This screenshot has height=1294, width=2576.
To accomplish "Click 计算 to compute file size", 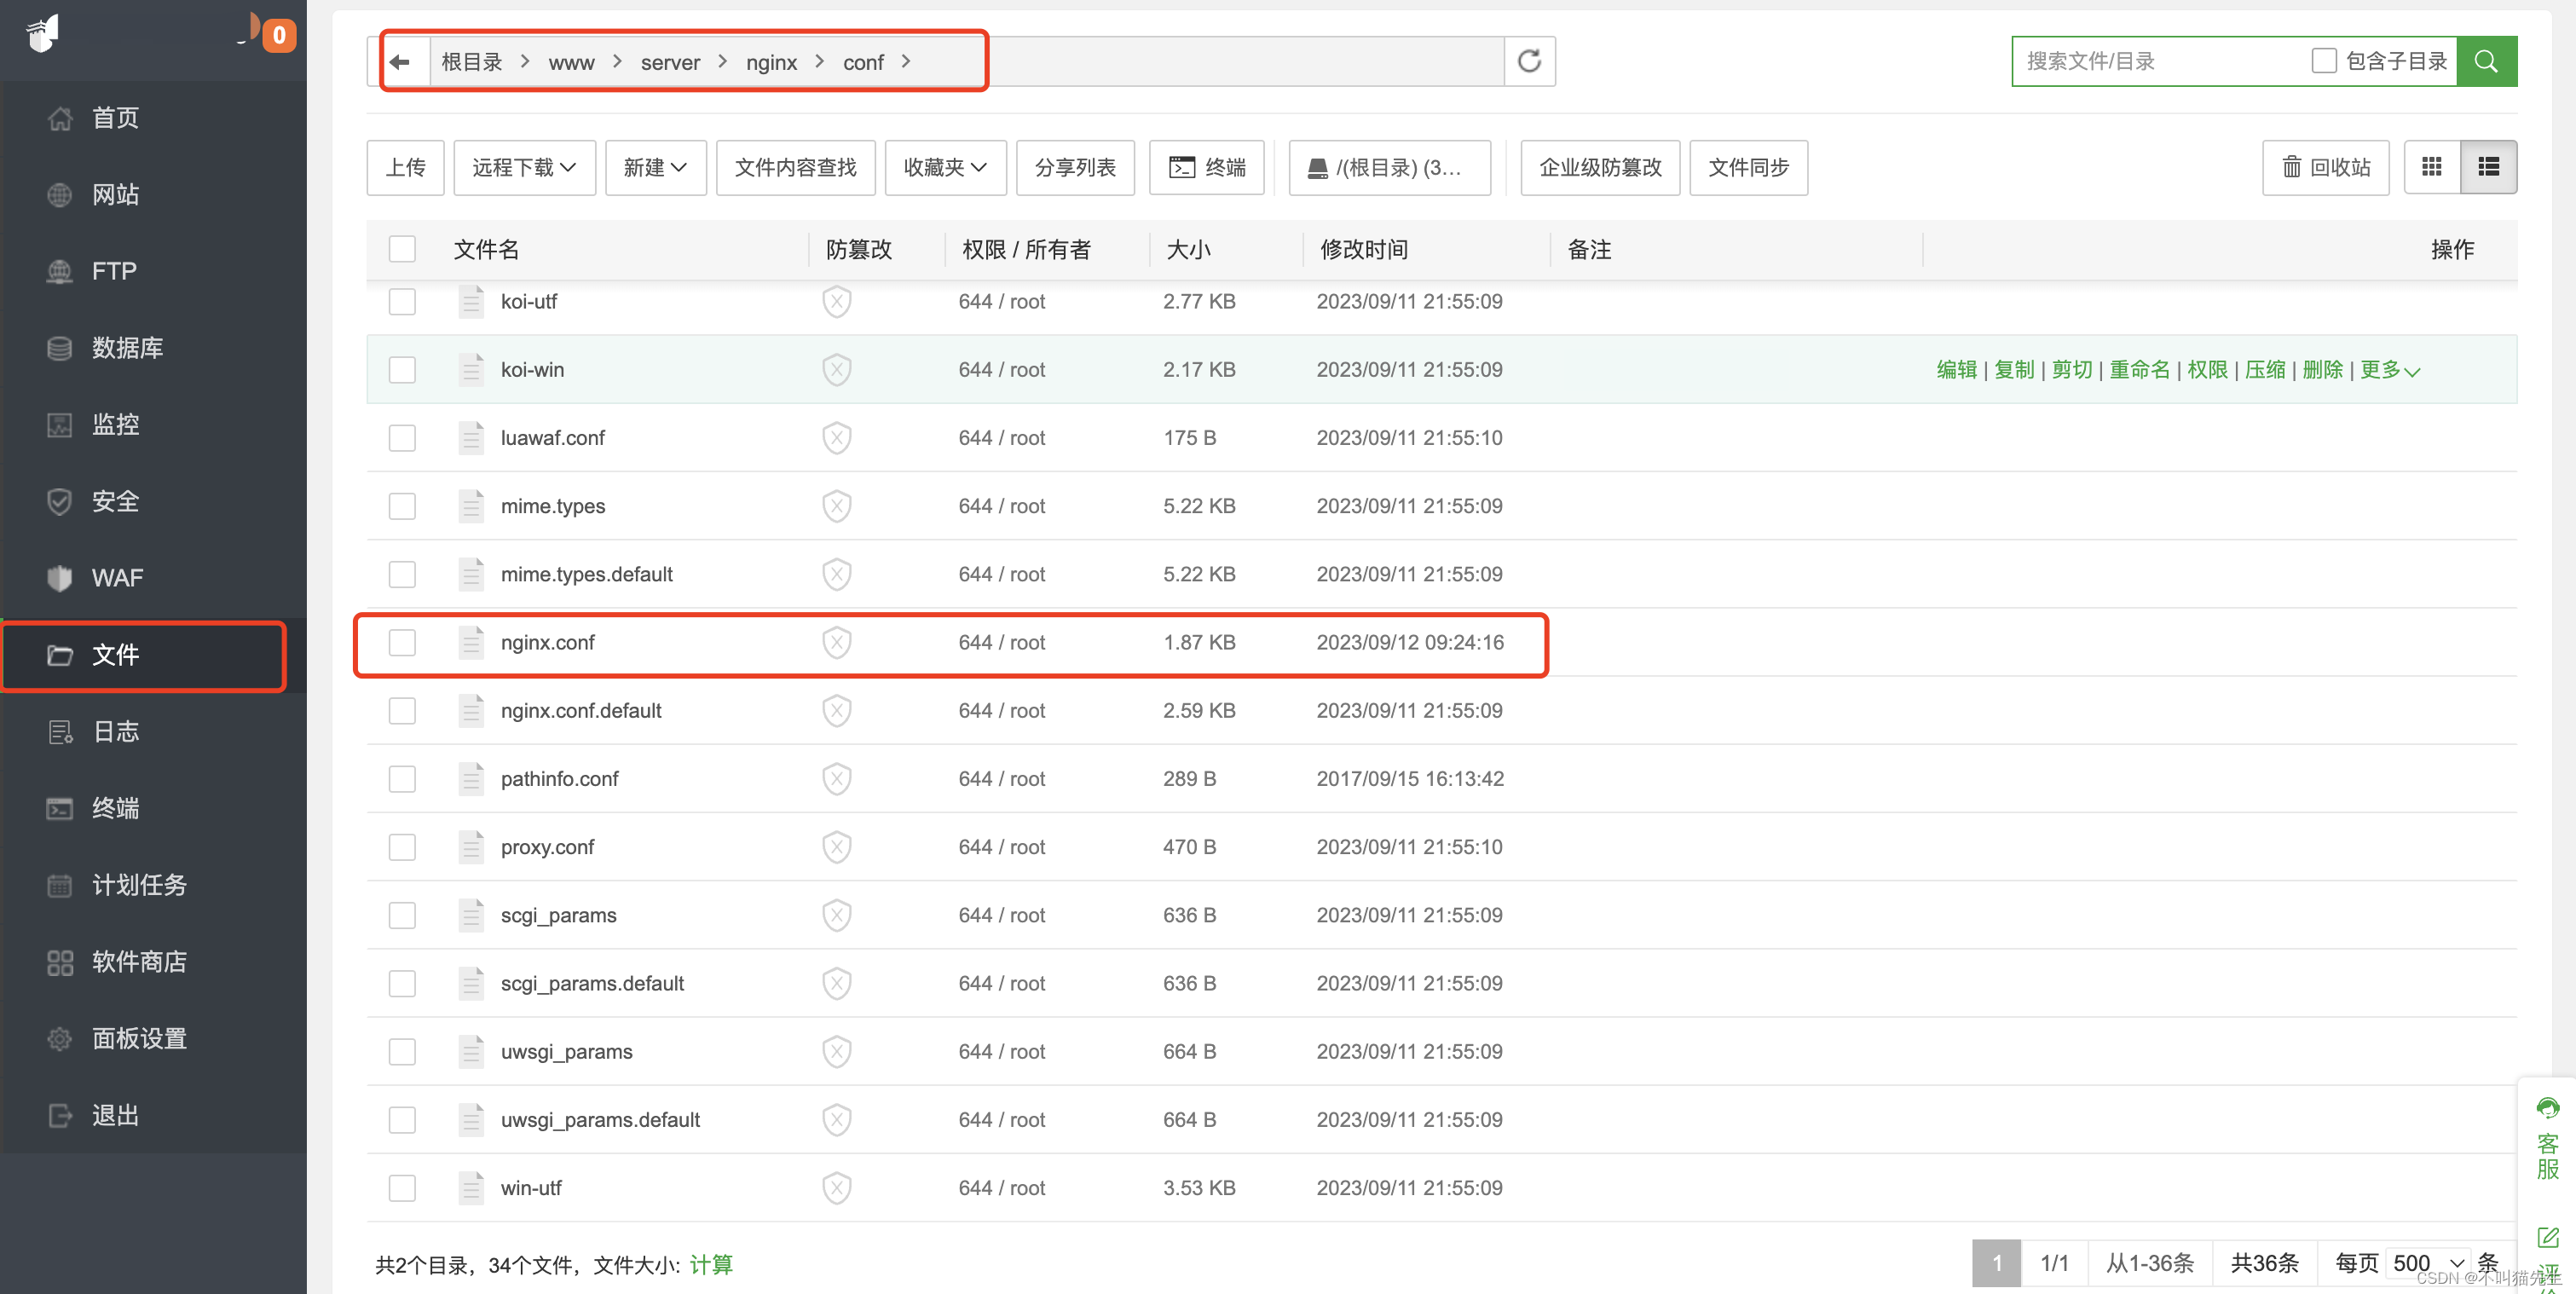I will coord(711,1265).
